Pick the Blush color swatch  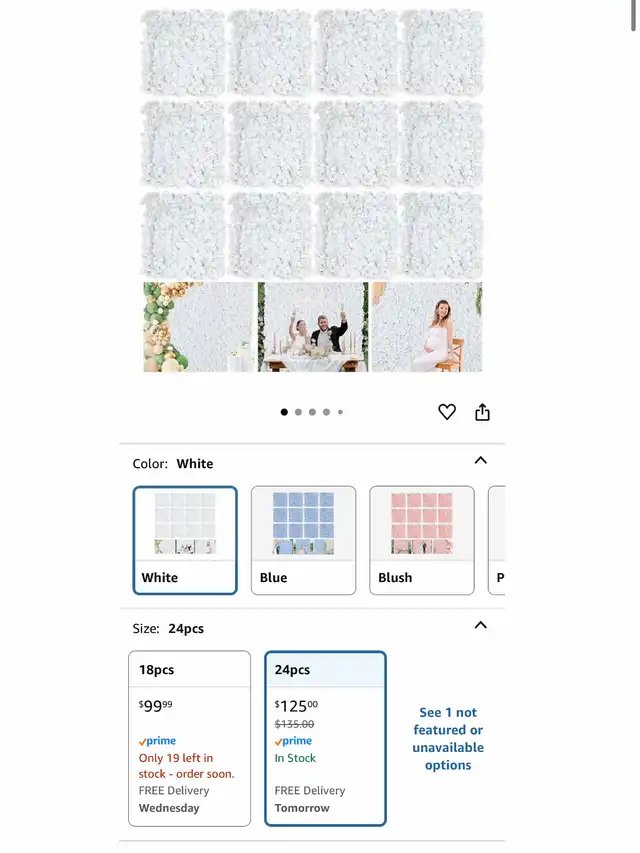pyautogui.click(x=422, y=540)
